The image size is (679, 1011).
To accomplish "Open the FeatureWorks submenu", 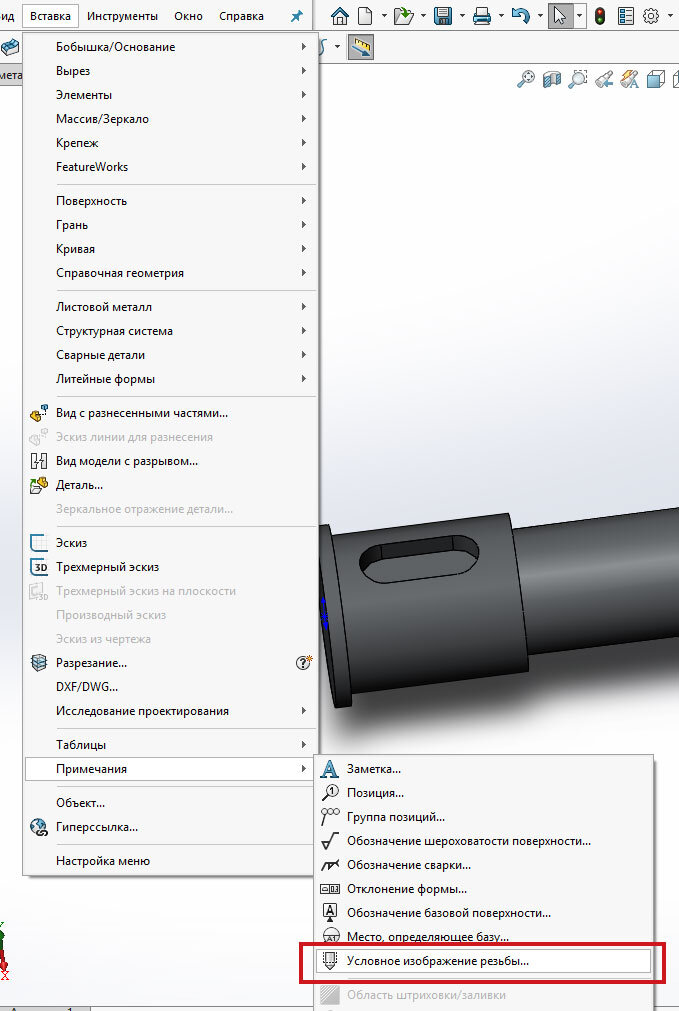I will coord(170,166).
